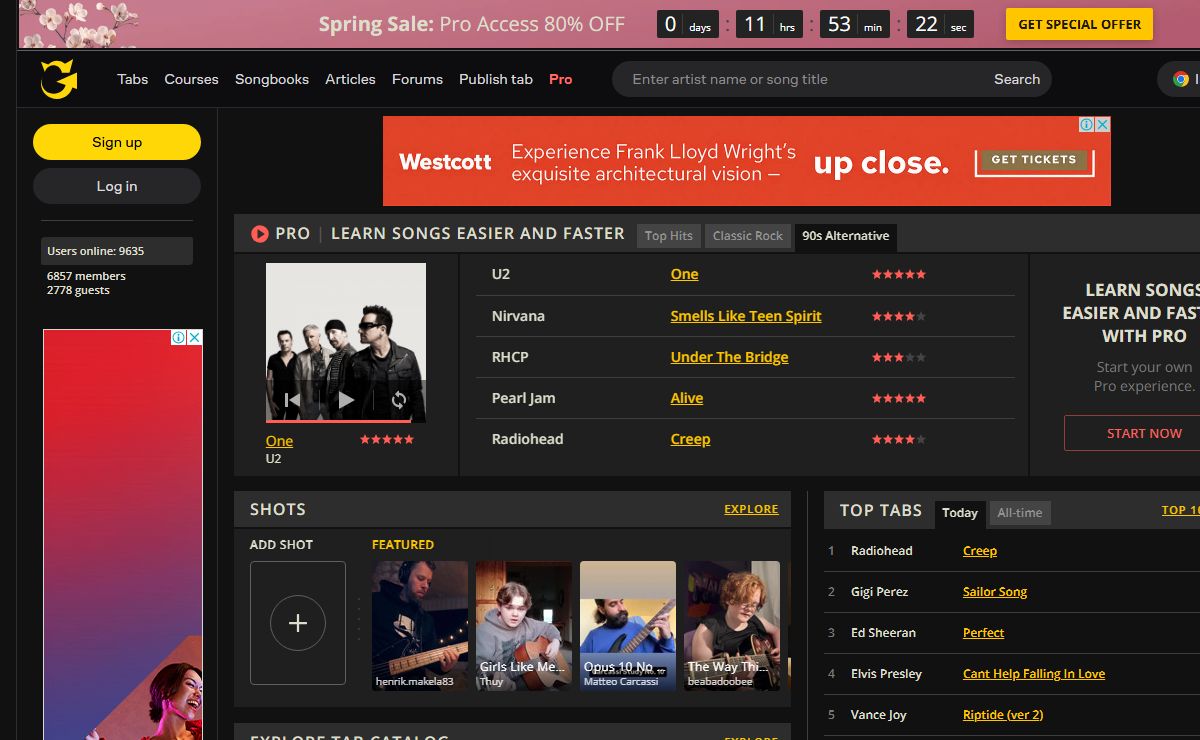This screenshot has height=740, width=1200.
Task: Click EXPLORE link in Shots section
Action: [x=751, y=509]
